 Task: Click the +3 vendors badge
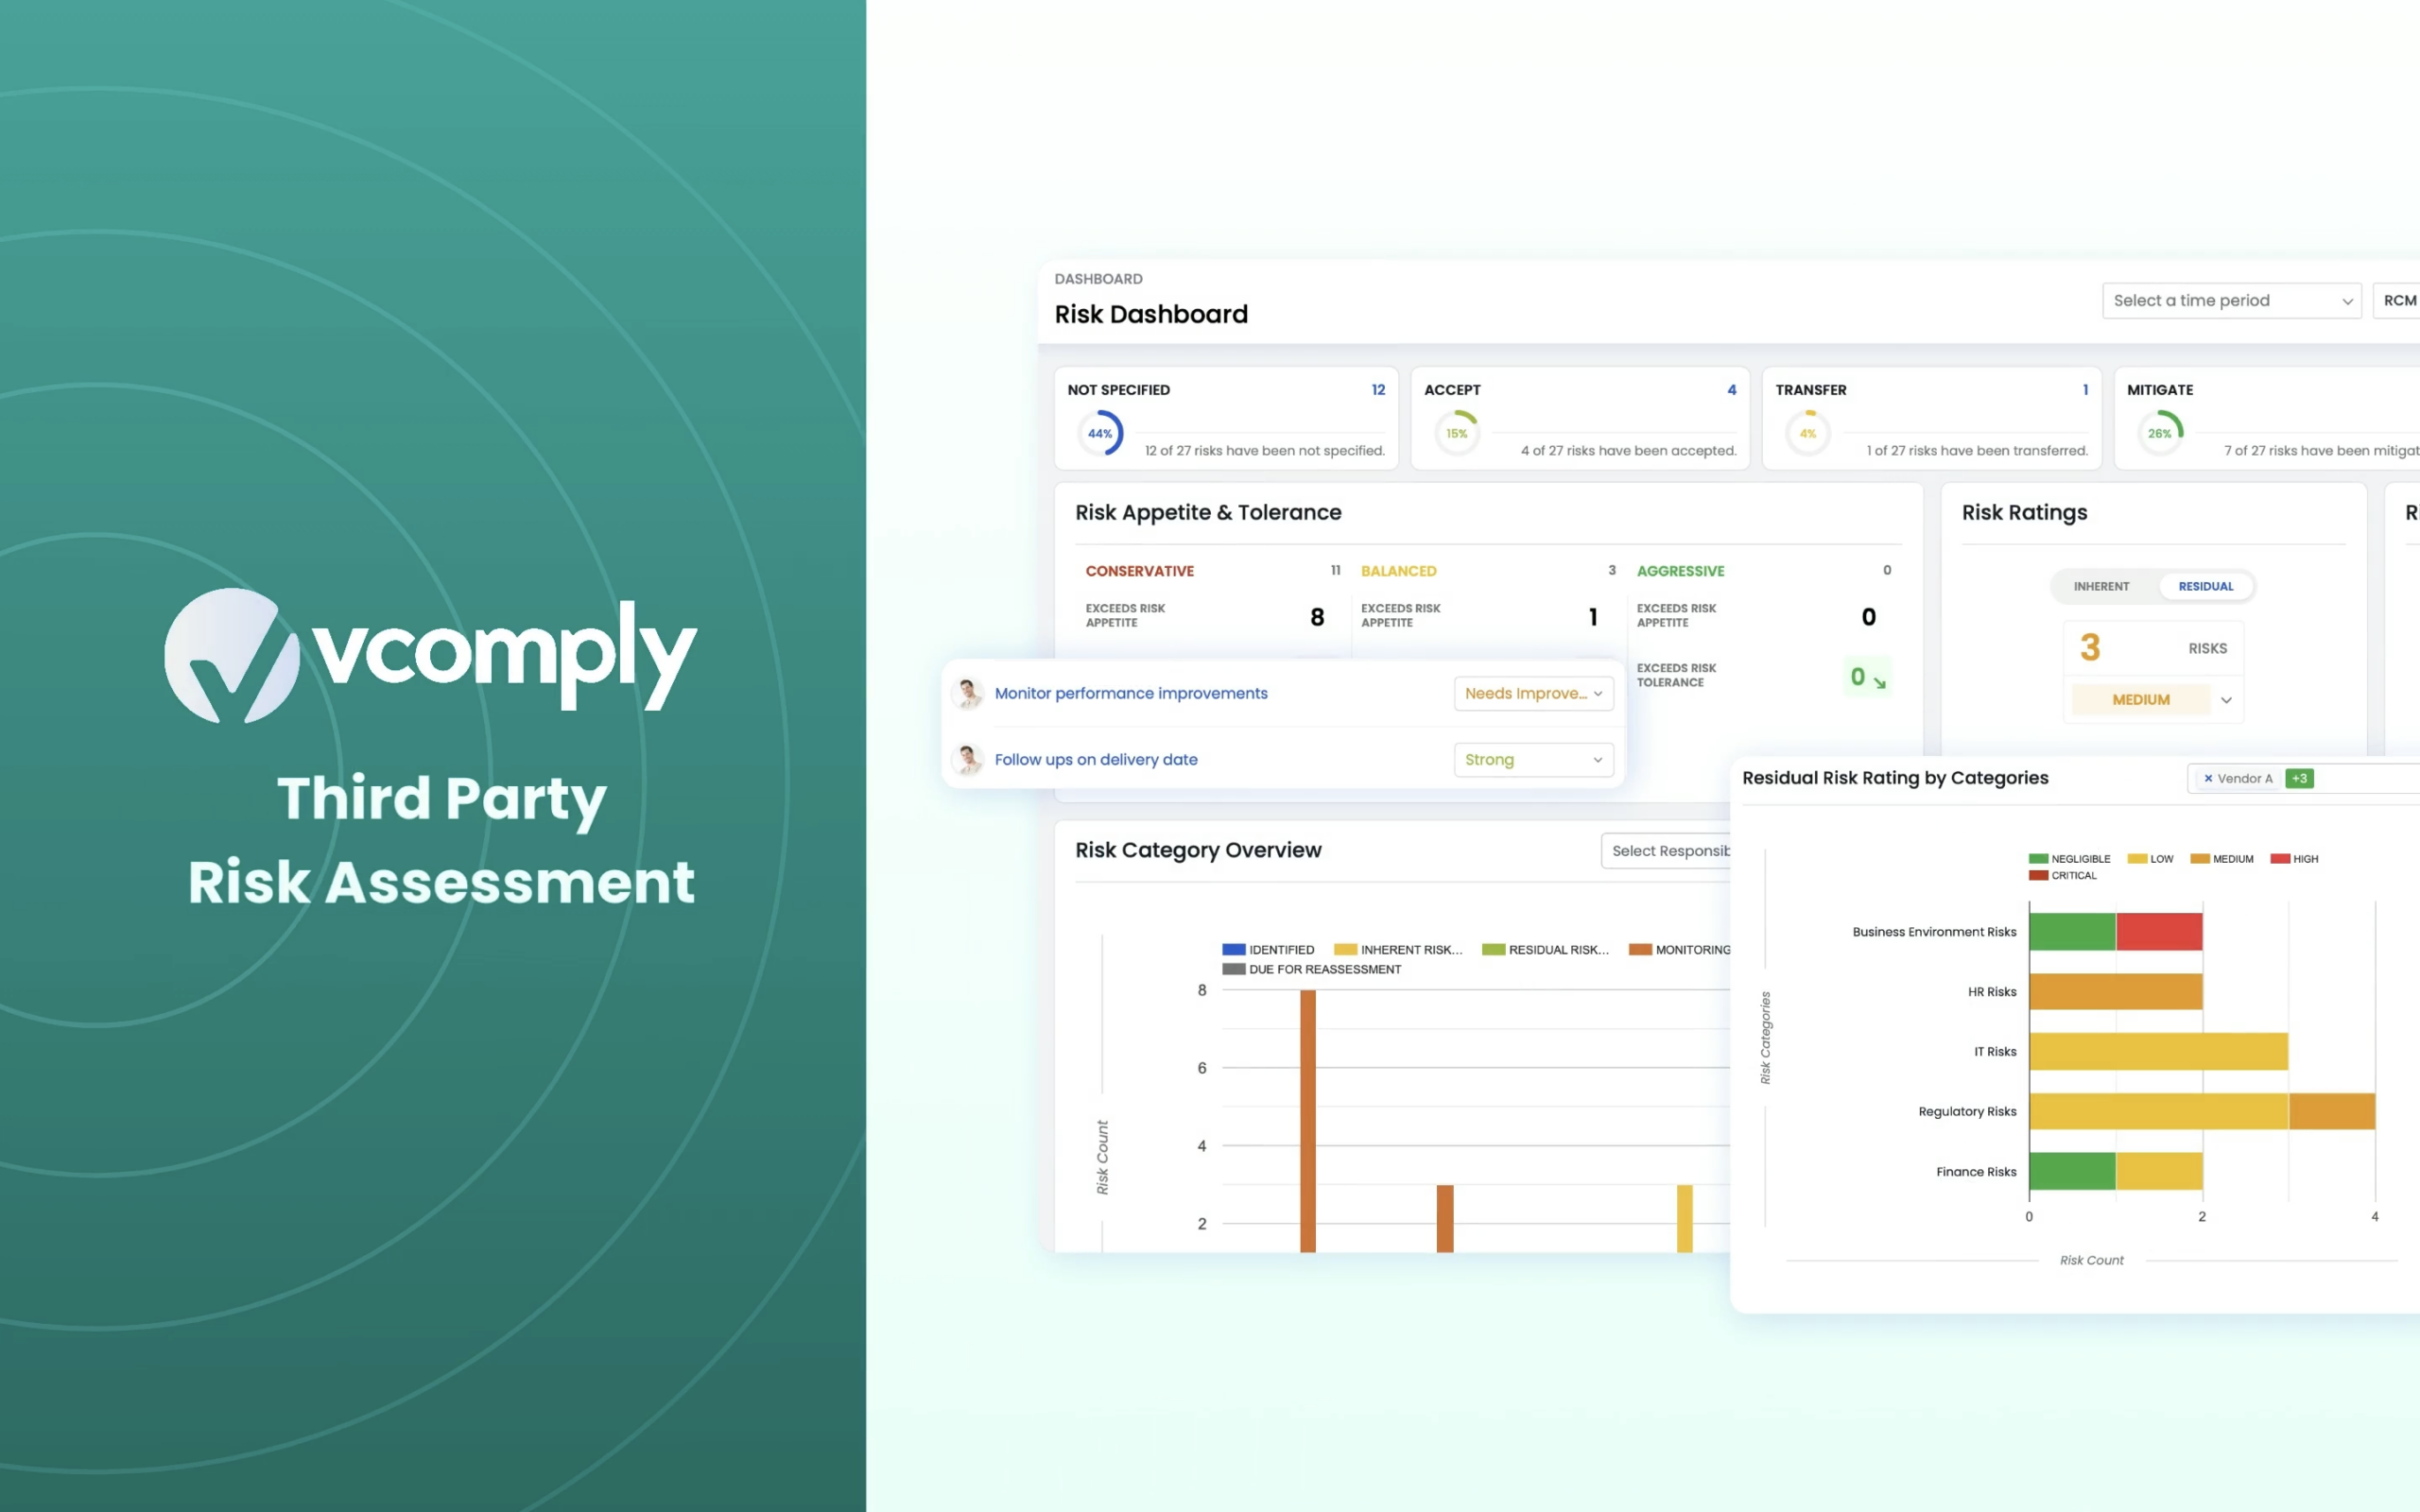[x=2299, y=778]
